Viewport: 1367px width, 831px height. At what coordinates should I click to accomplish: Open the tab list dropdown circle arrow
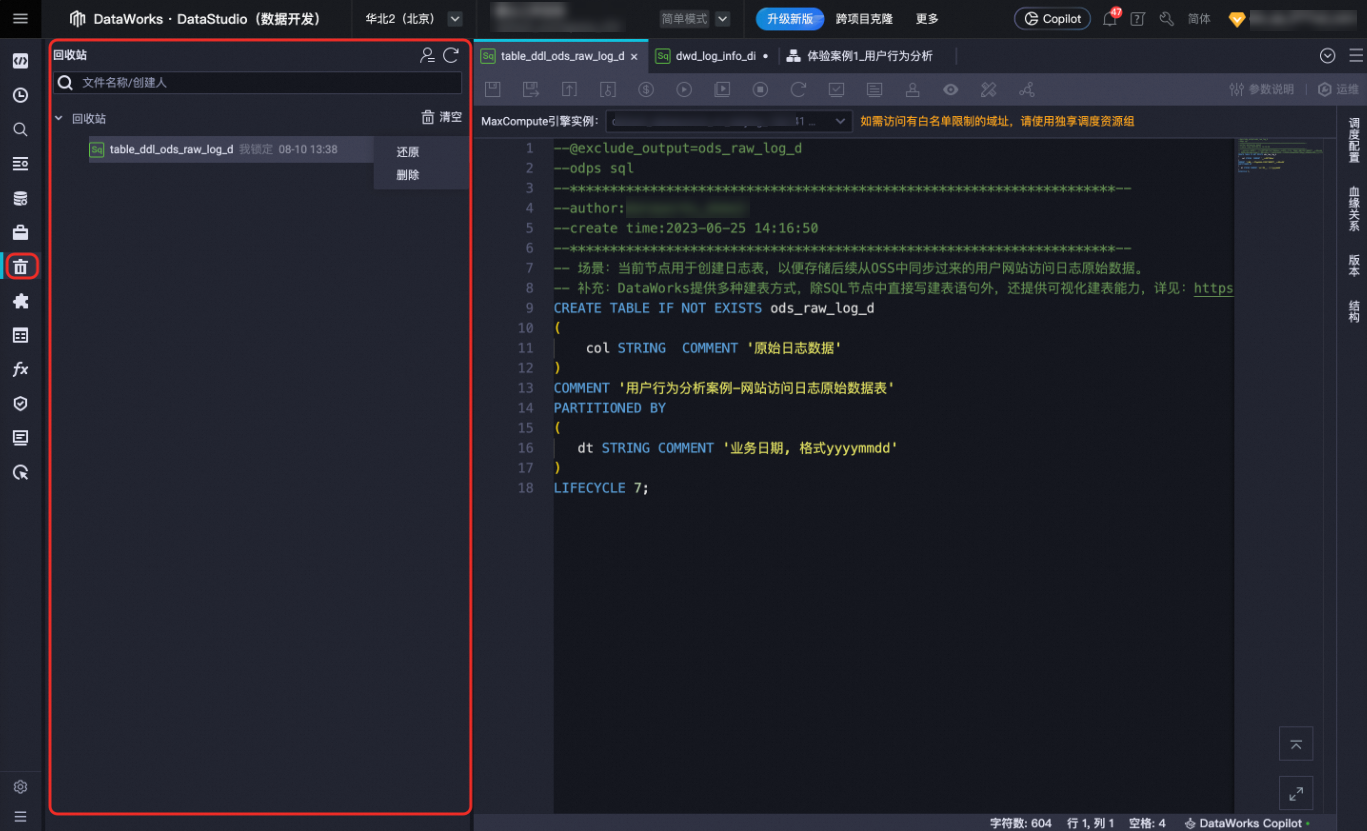click(x=1328, y=56)
